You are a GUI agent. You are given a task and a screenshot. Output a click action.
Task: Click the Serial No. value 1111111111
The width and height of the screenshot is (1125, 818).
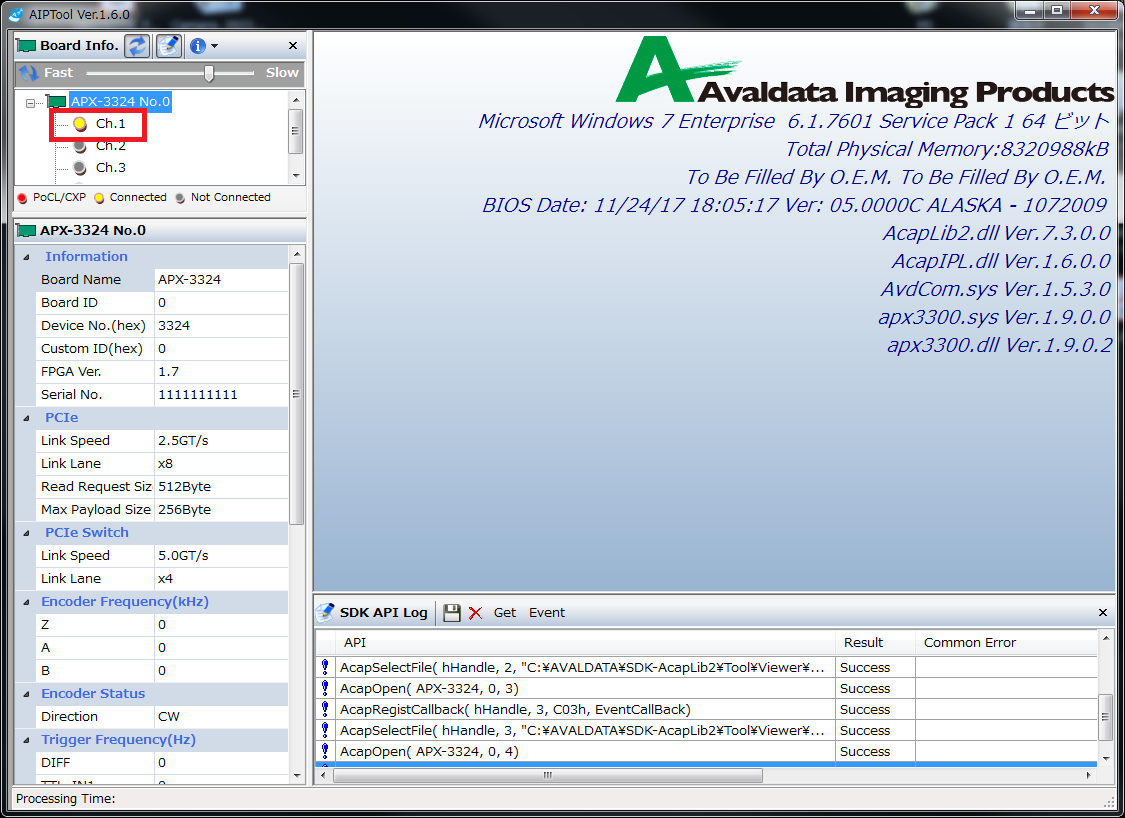221,395
